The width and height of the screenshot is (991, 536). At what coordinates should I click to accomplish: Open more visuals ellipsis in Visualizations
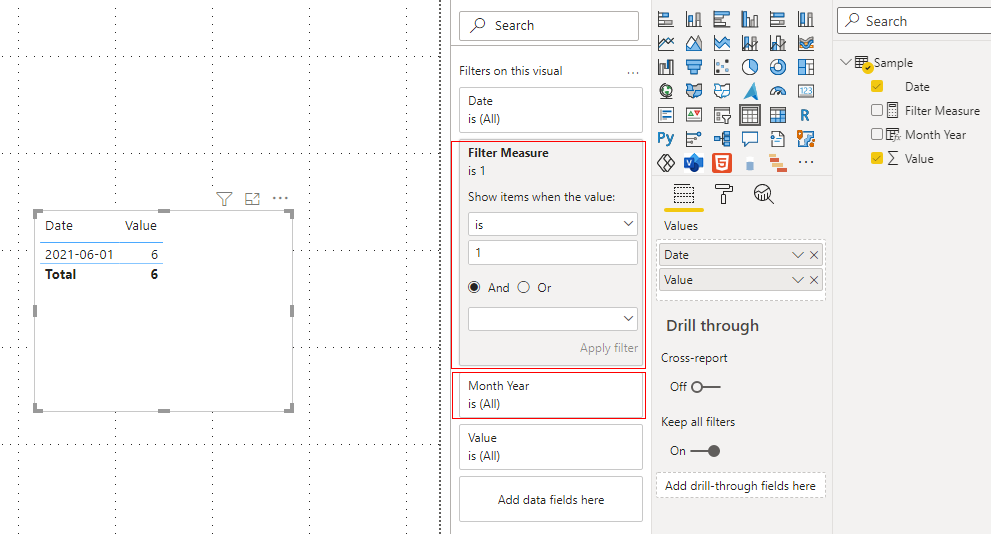tap(806, 162)
